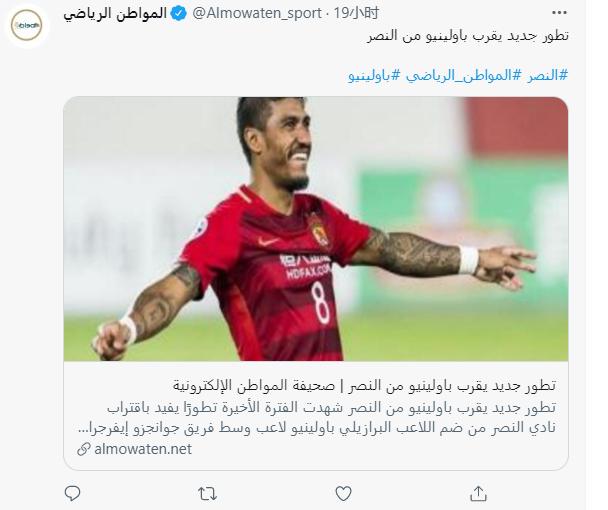Open the @Almowaten_sport handle
Viewport: 608px width, 510px height.
point(257,14)
